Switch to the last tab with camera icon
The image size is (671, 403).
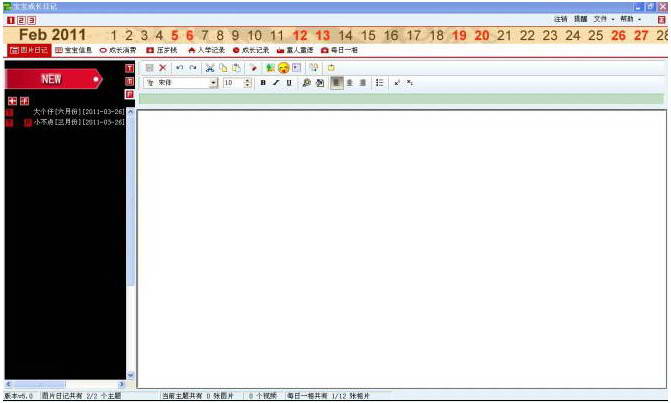[x=339, y=50]
